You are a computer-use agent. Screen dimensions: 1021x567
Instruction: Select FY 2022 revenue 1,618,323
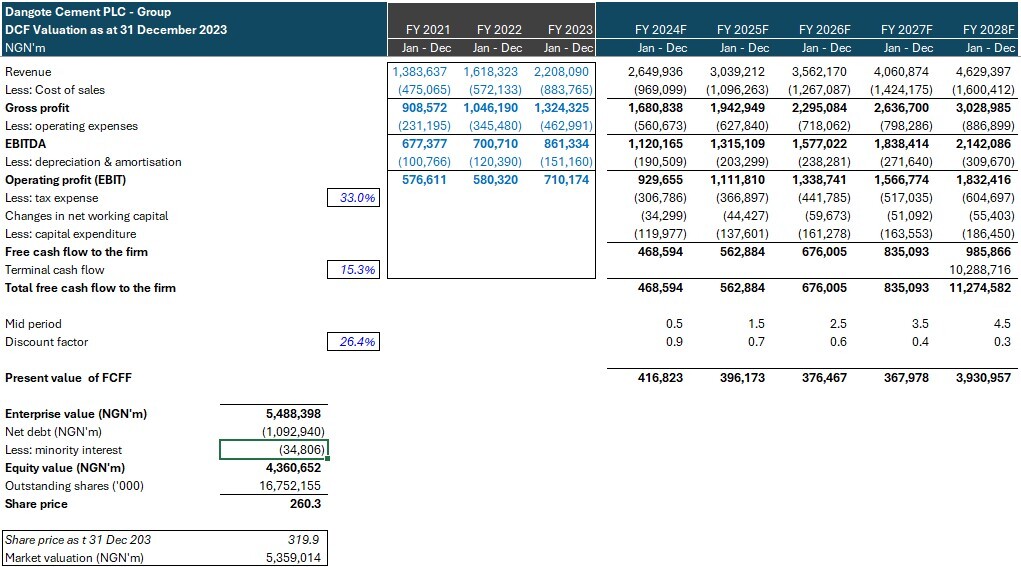(490, 72)
